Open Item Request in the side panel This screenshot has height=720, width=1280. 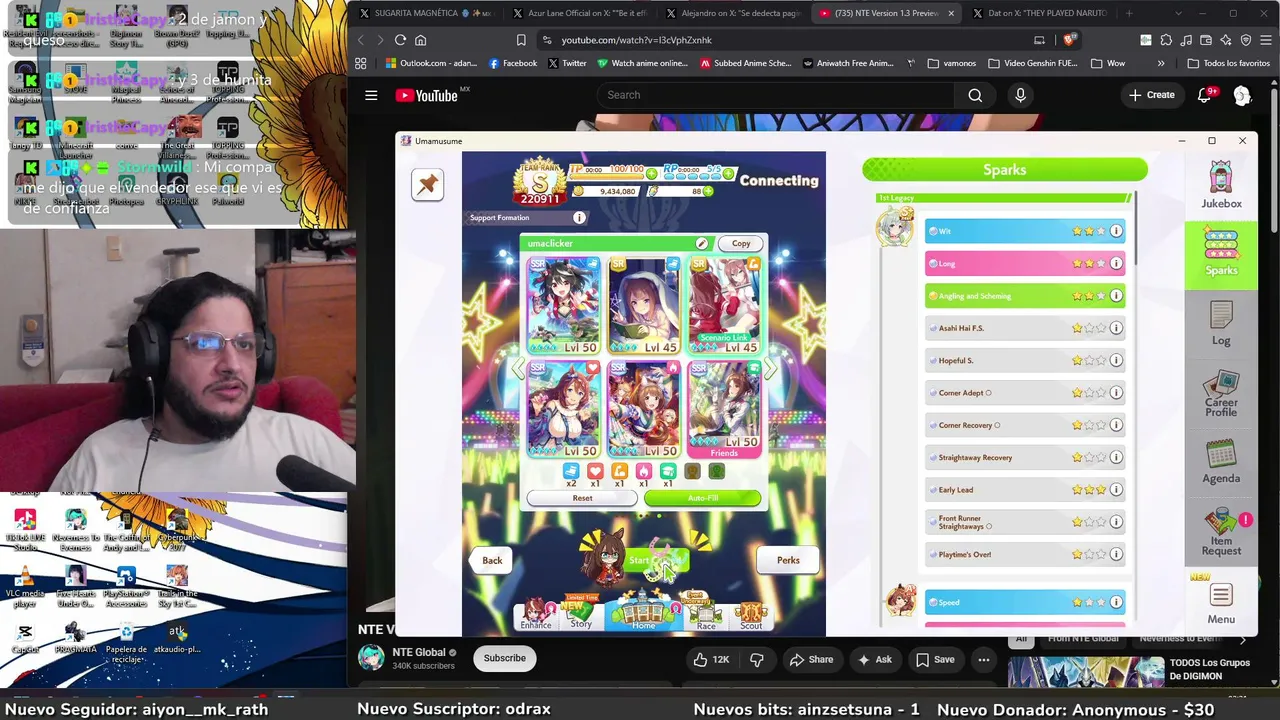[1221, 532]
